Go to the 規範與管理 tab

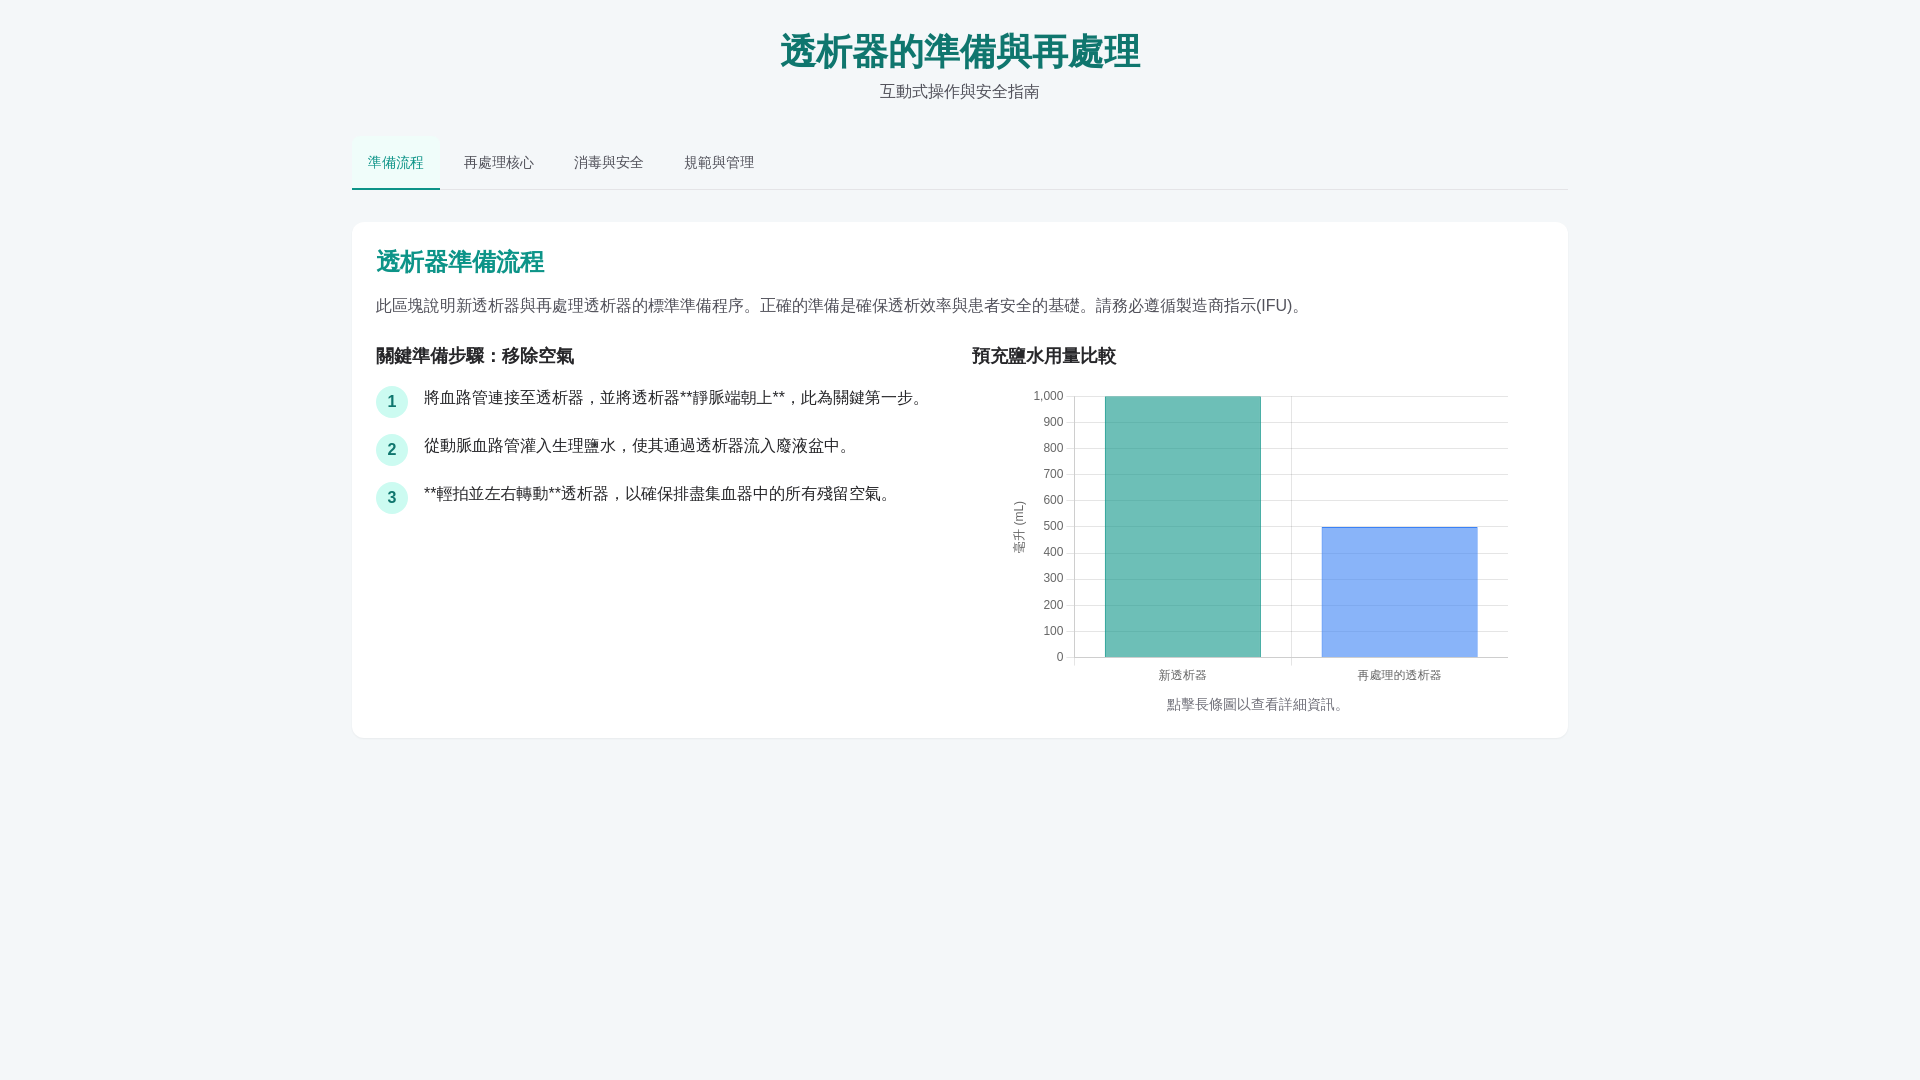tap(719, 163)
